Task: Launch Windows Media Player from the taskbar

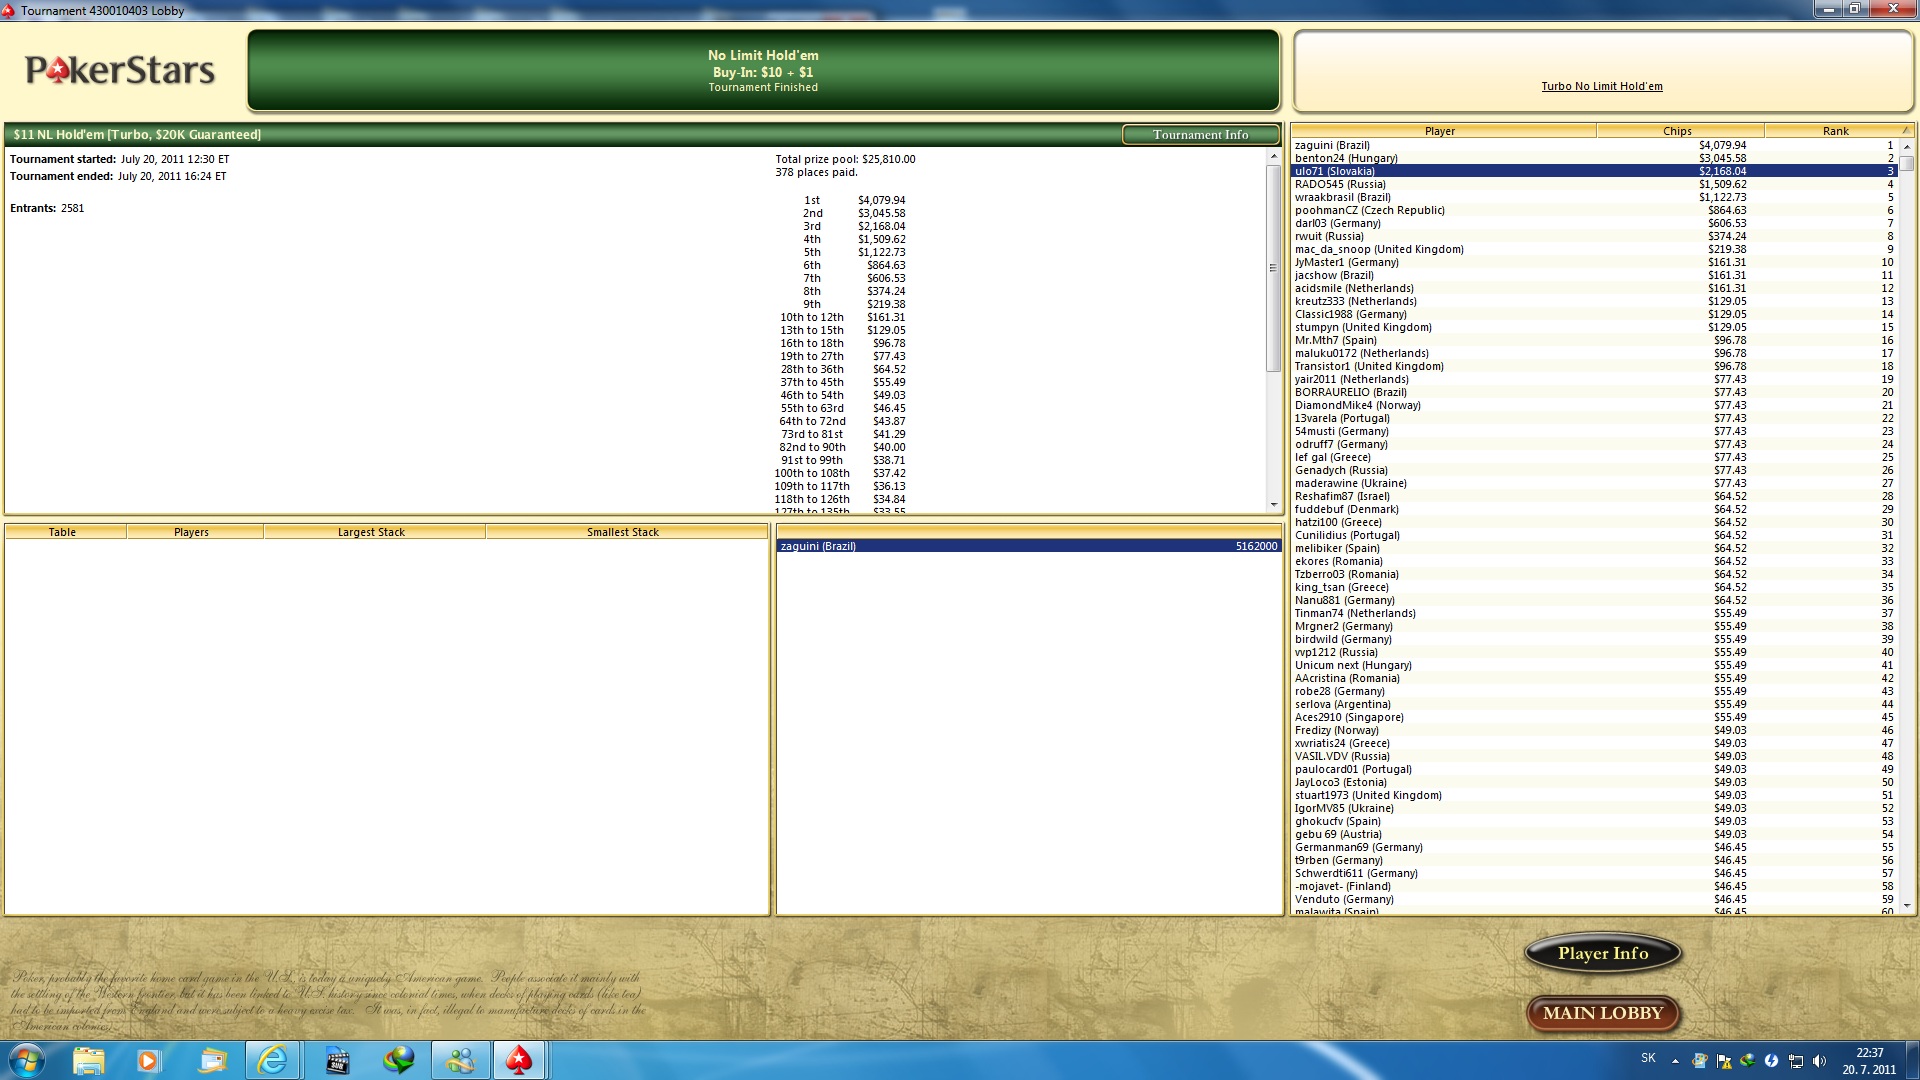Action: point(148,1060)
